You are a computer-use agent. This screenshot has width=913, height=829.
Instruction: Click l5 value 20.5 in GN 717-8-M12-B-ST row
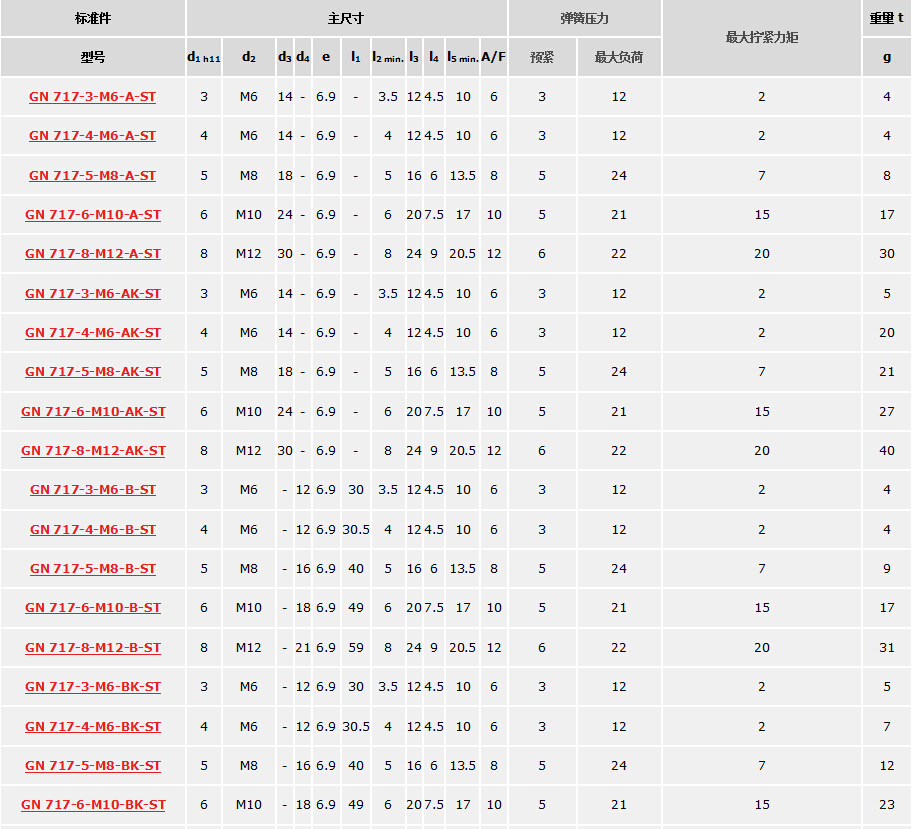[x=462, y=647]
